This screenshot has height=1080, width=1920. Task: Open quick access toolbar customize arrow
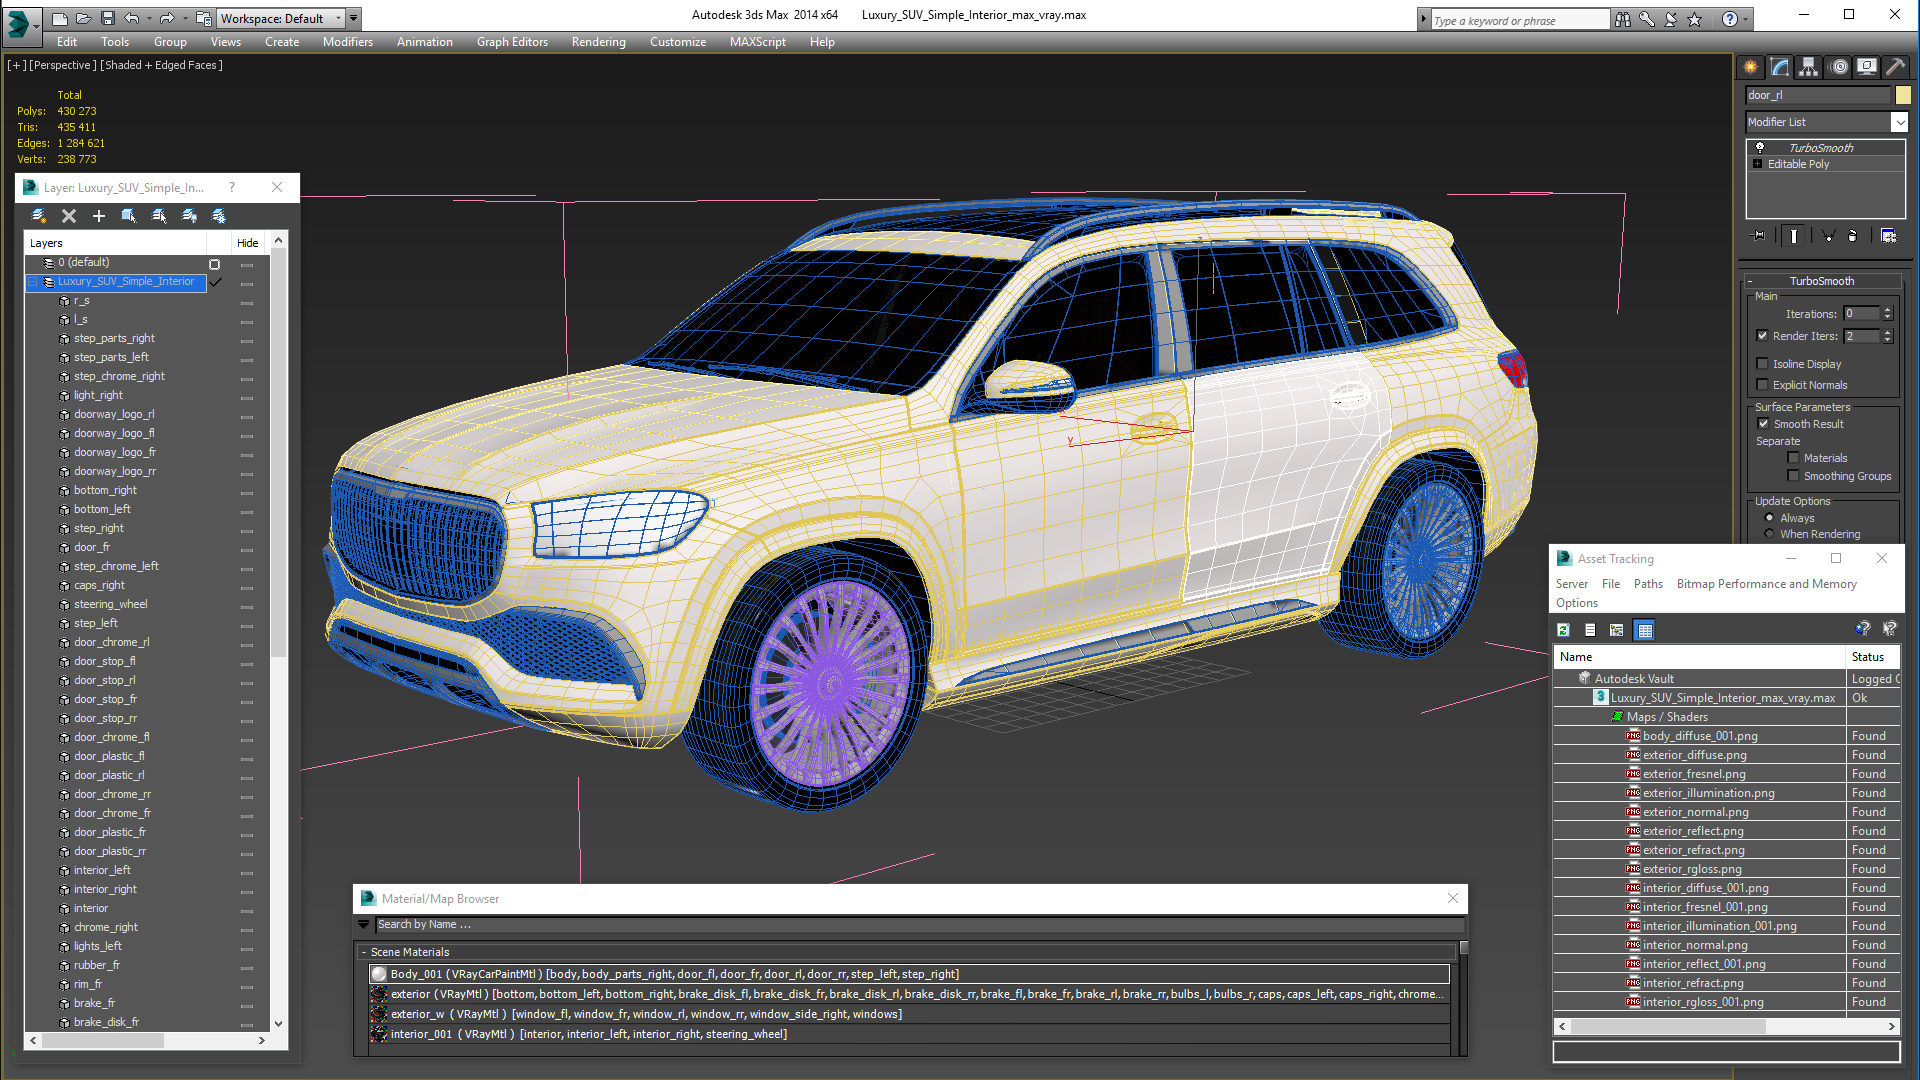point(354,18)
